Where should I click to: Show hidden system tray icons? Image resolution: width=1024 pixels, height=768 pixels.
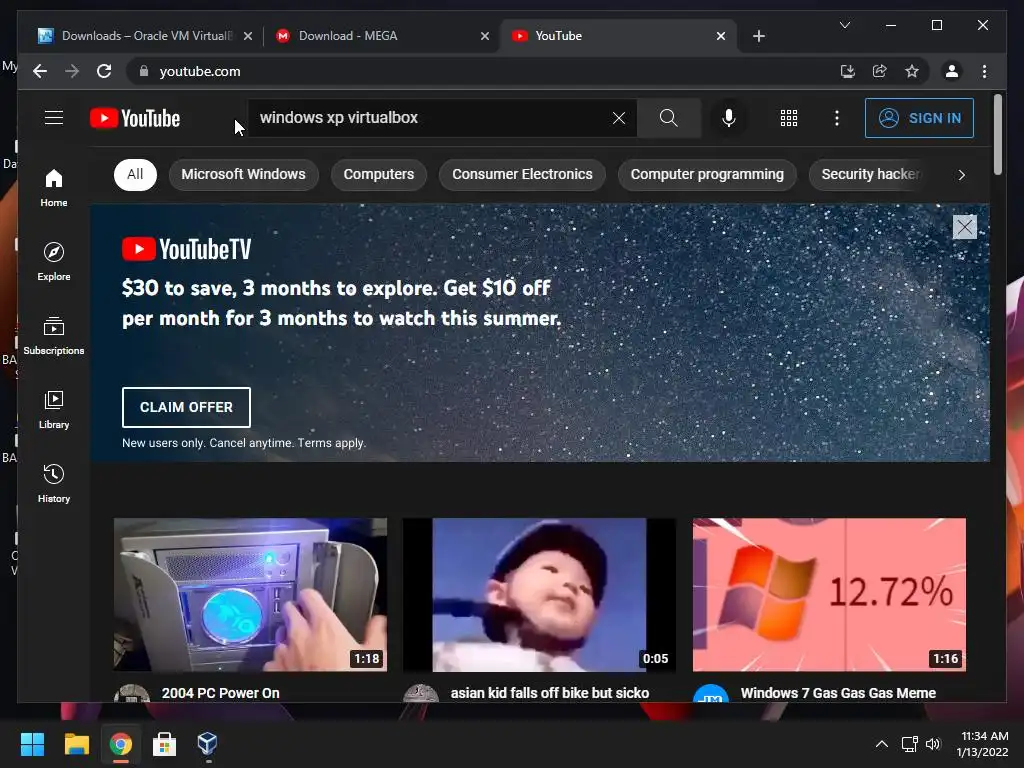(x=882, y=744)
